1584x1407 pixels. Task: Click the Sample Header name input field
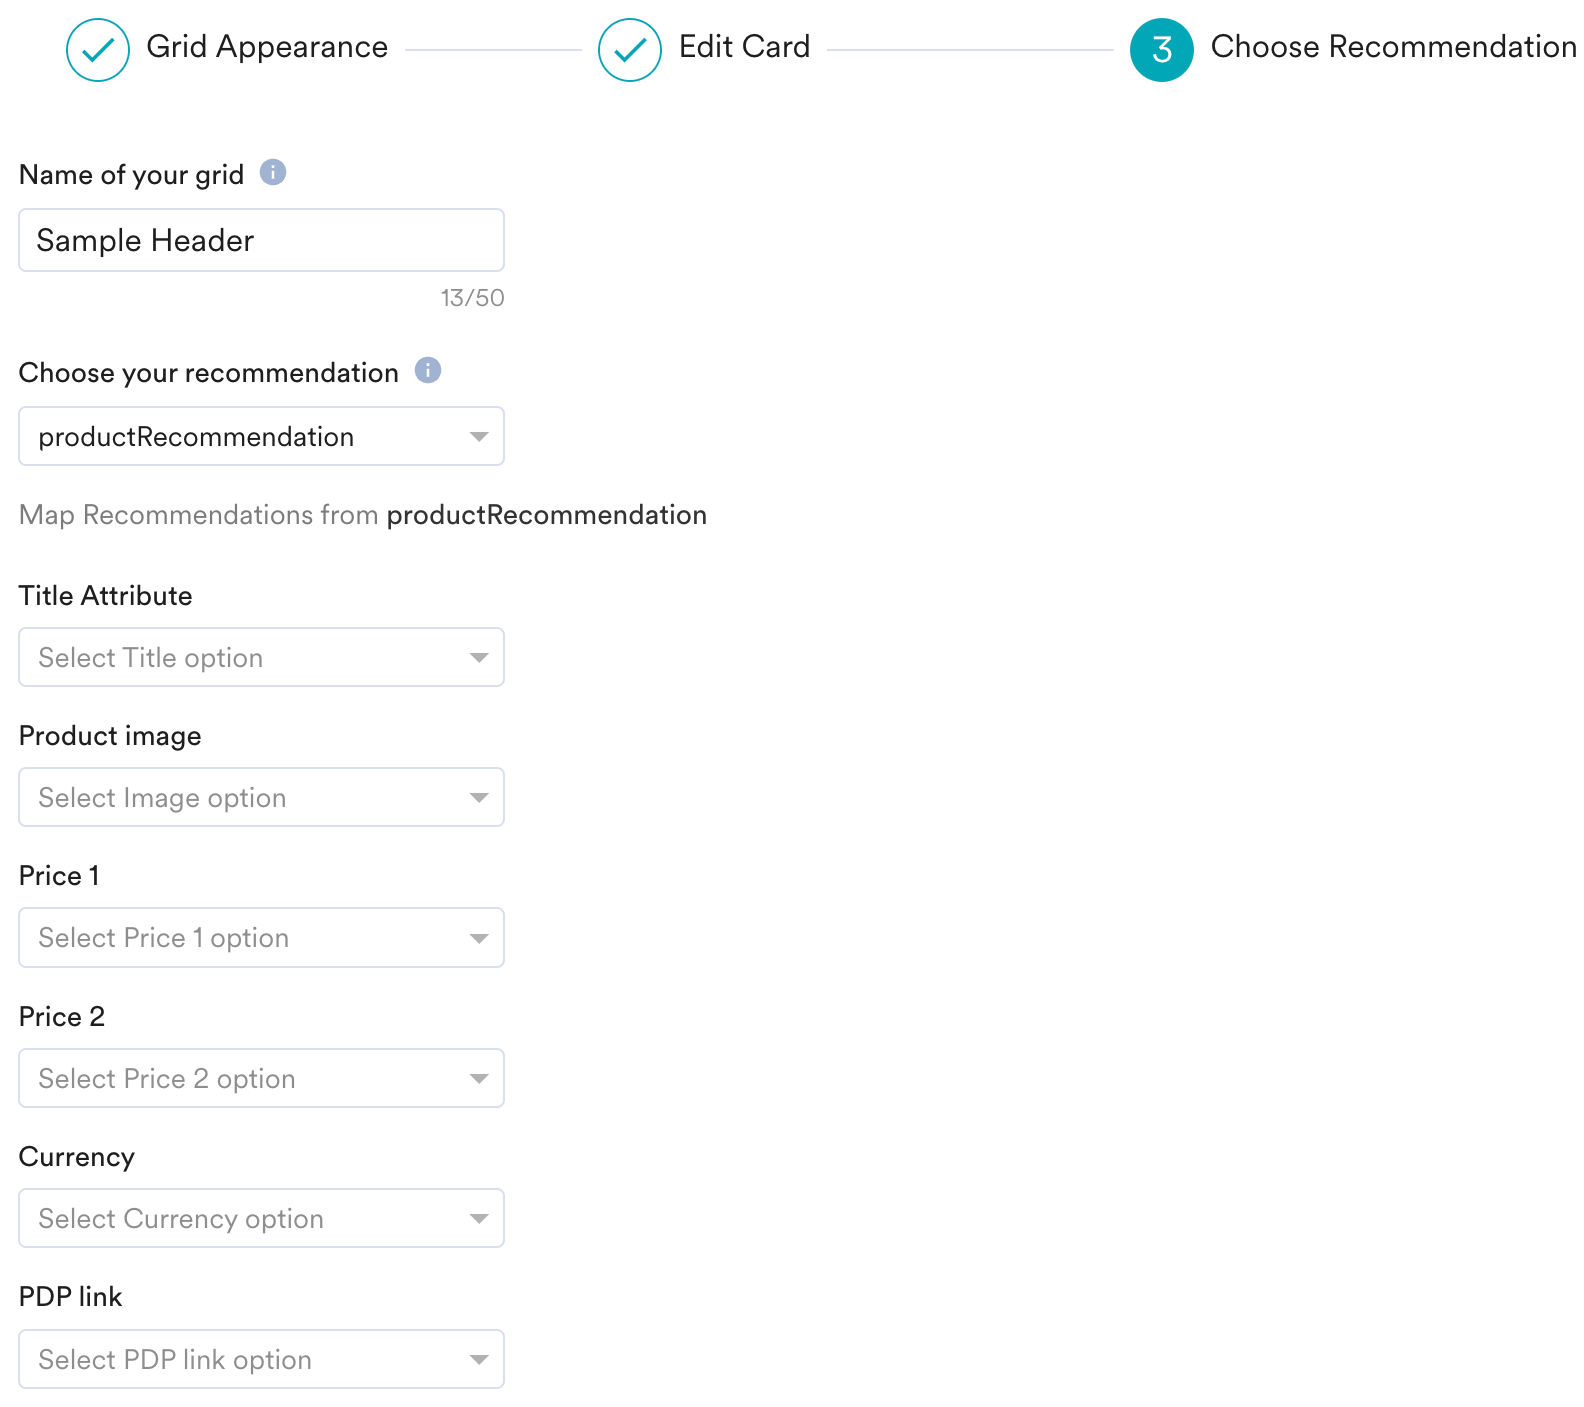tap(261, 241)
